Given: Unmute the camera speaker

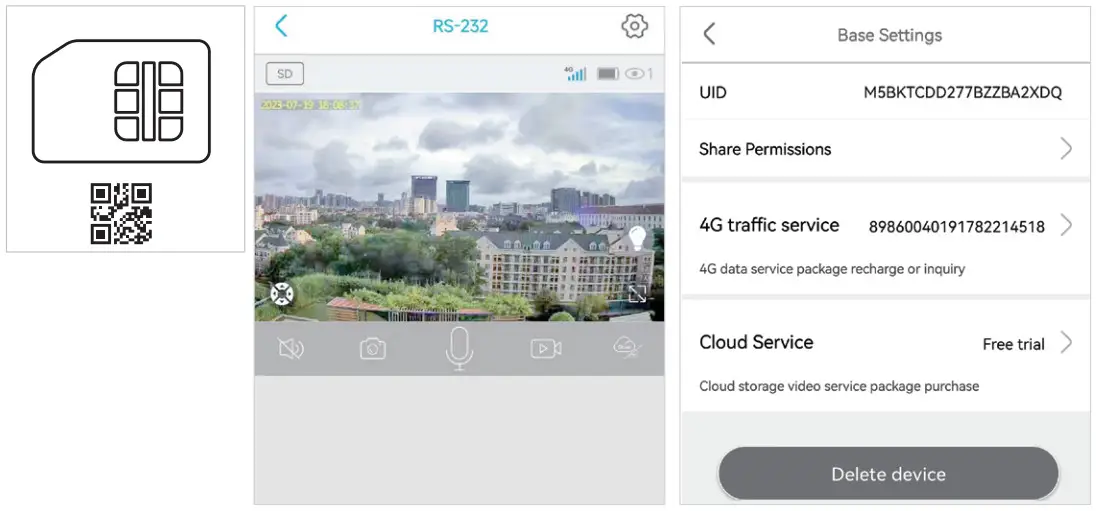Looking at the screenshot, I should [x=290, y=348].
